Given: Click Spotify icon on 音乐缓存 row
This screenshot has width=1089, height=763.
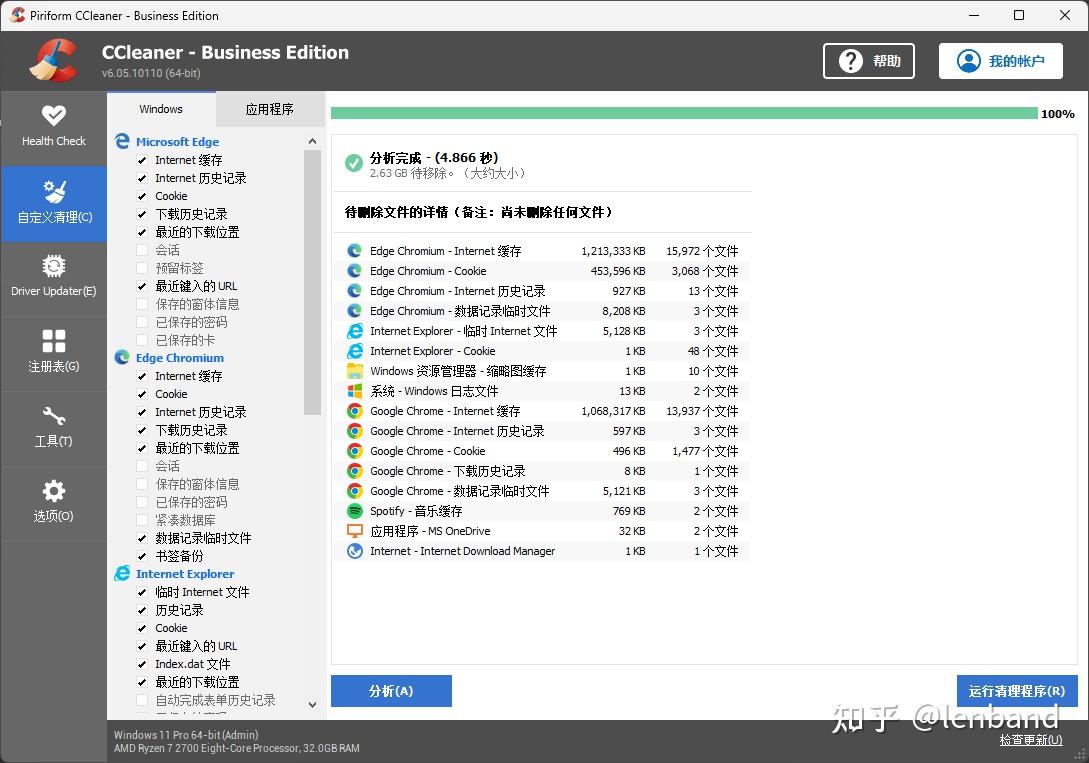Looking at the screenshot, I should [355, 511].
